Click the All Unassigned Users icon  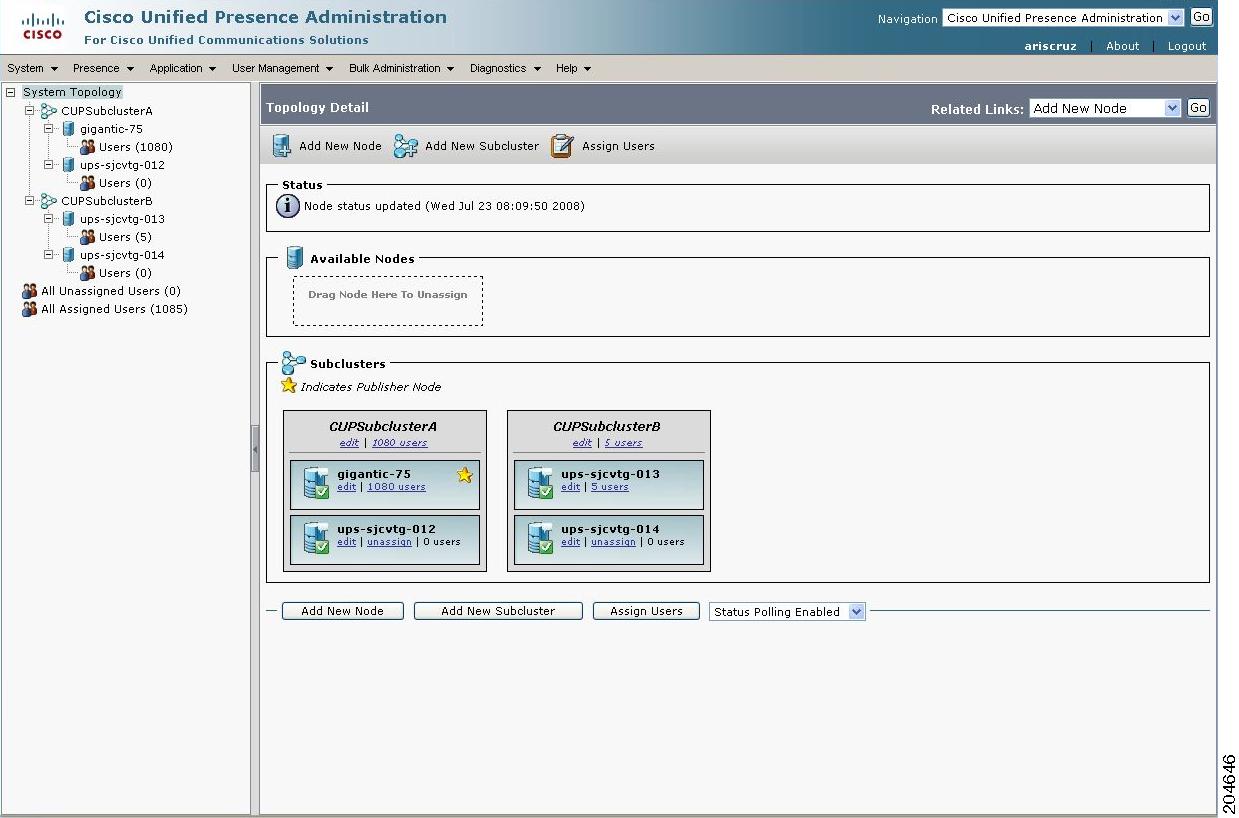pyautogui.click(x=30, y=291)
